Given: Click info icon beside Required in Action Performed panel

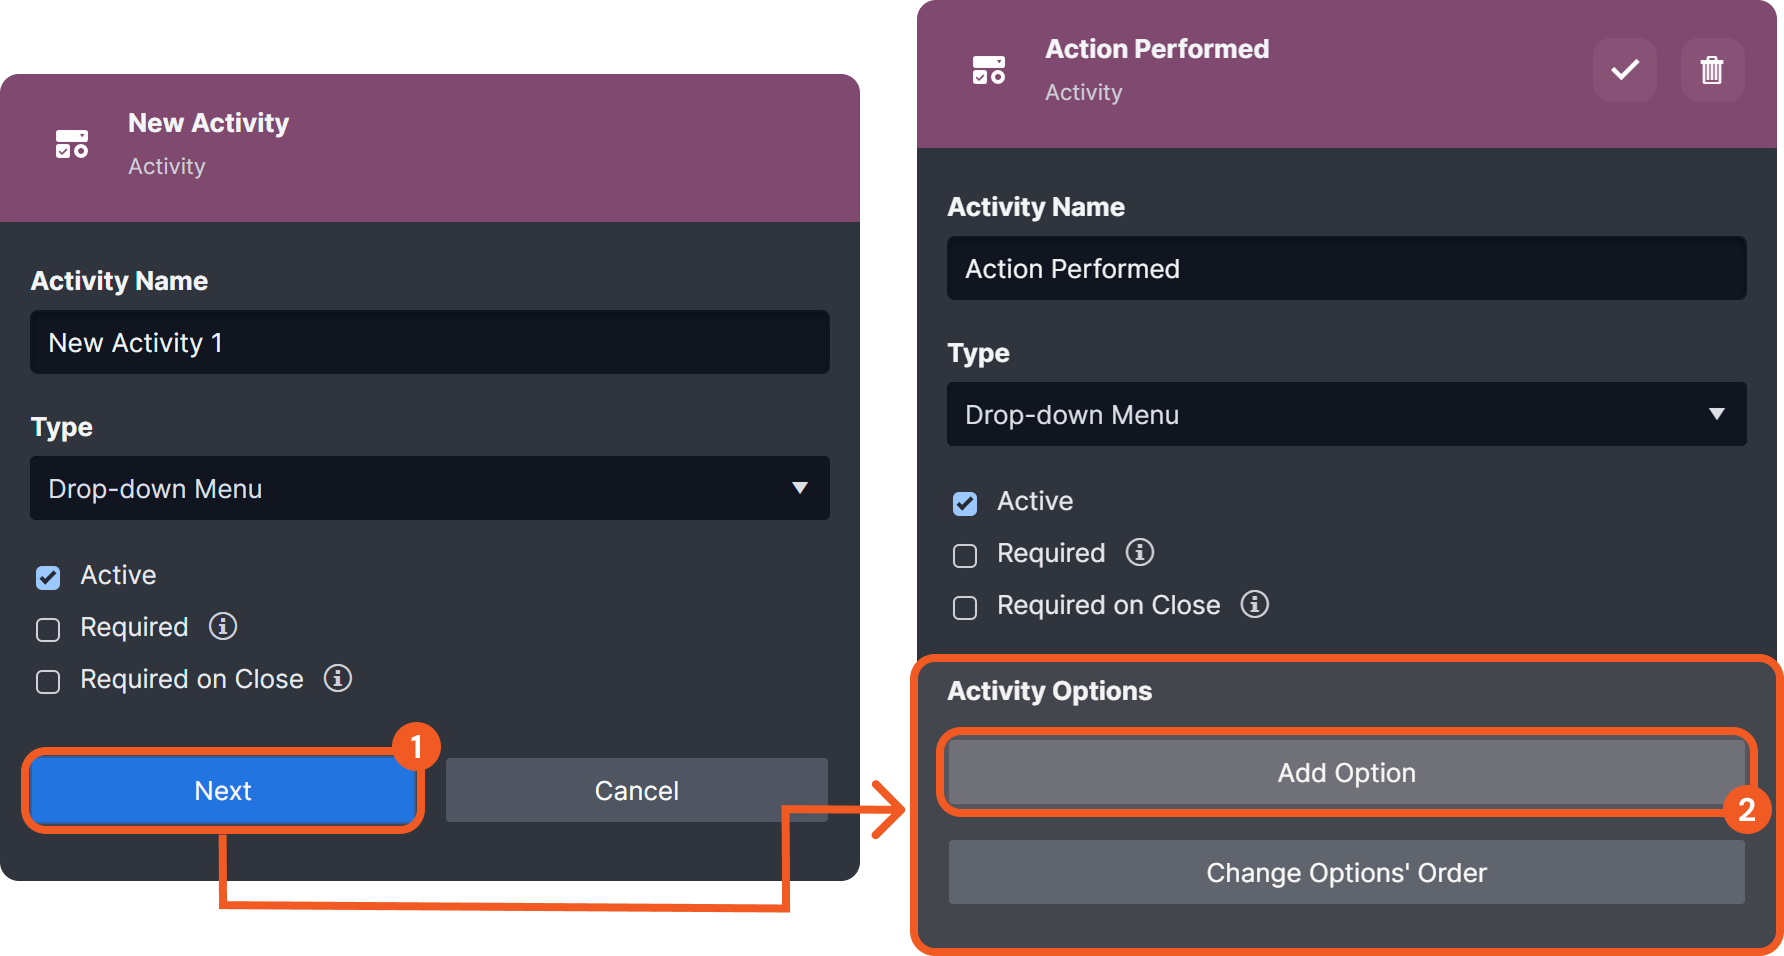Looking at the screenshot, I should pos(1140,552).
